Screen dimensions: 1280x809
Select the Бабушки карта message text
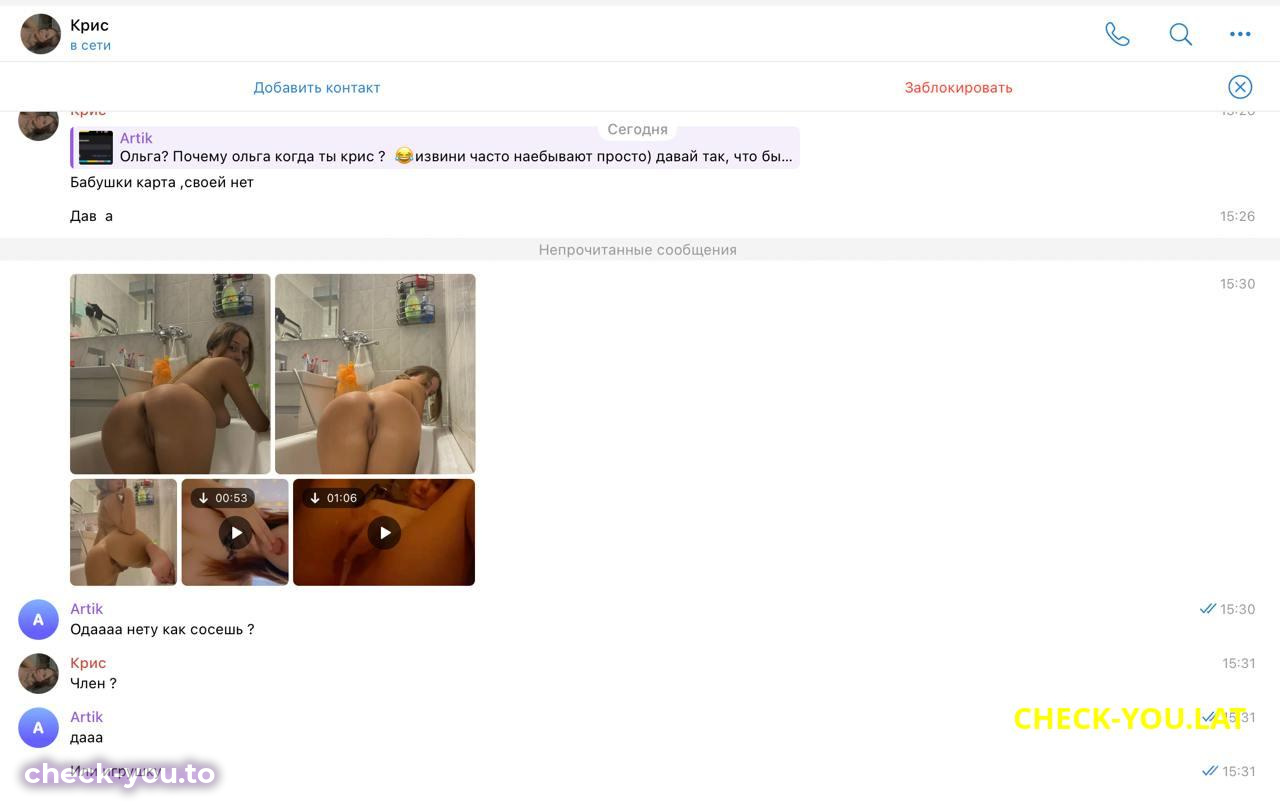tap(162, 182)
